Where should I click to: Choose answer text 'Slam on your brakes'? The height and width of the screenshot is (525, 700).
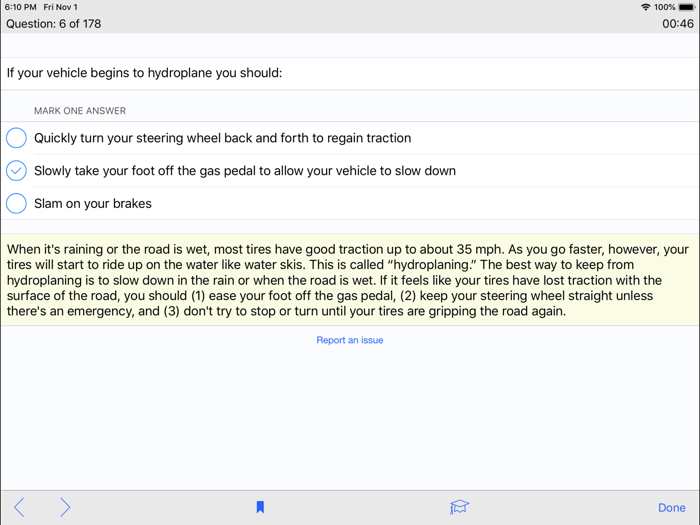click(x=93, y=204)
